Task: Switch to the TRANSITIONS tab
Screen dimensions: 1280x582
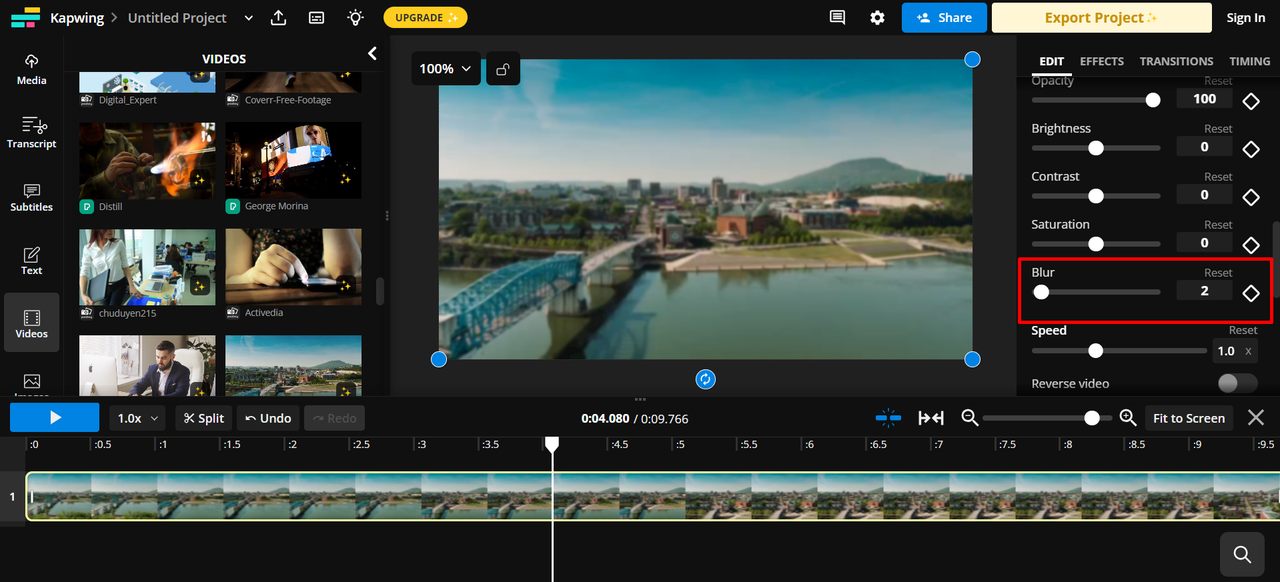Action: (1176, 61)
